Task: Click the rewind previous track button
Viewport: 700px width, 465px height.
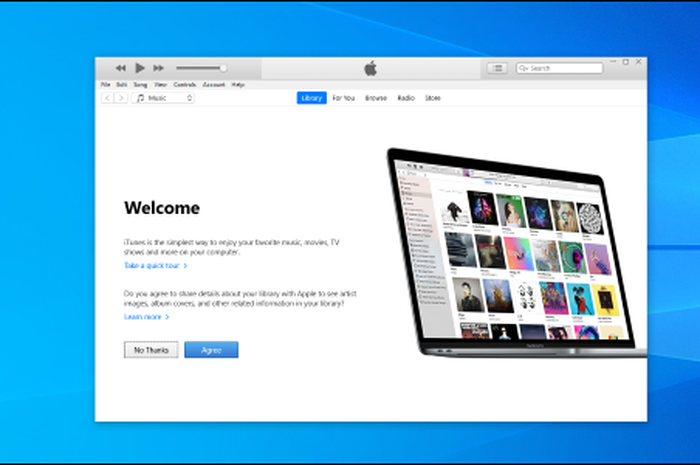Action: point(121,68)
